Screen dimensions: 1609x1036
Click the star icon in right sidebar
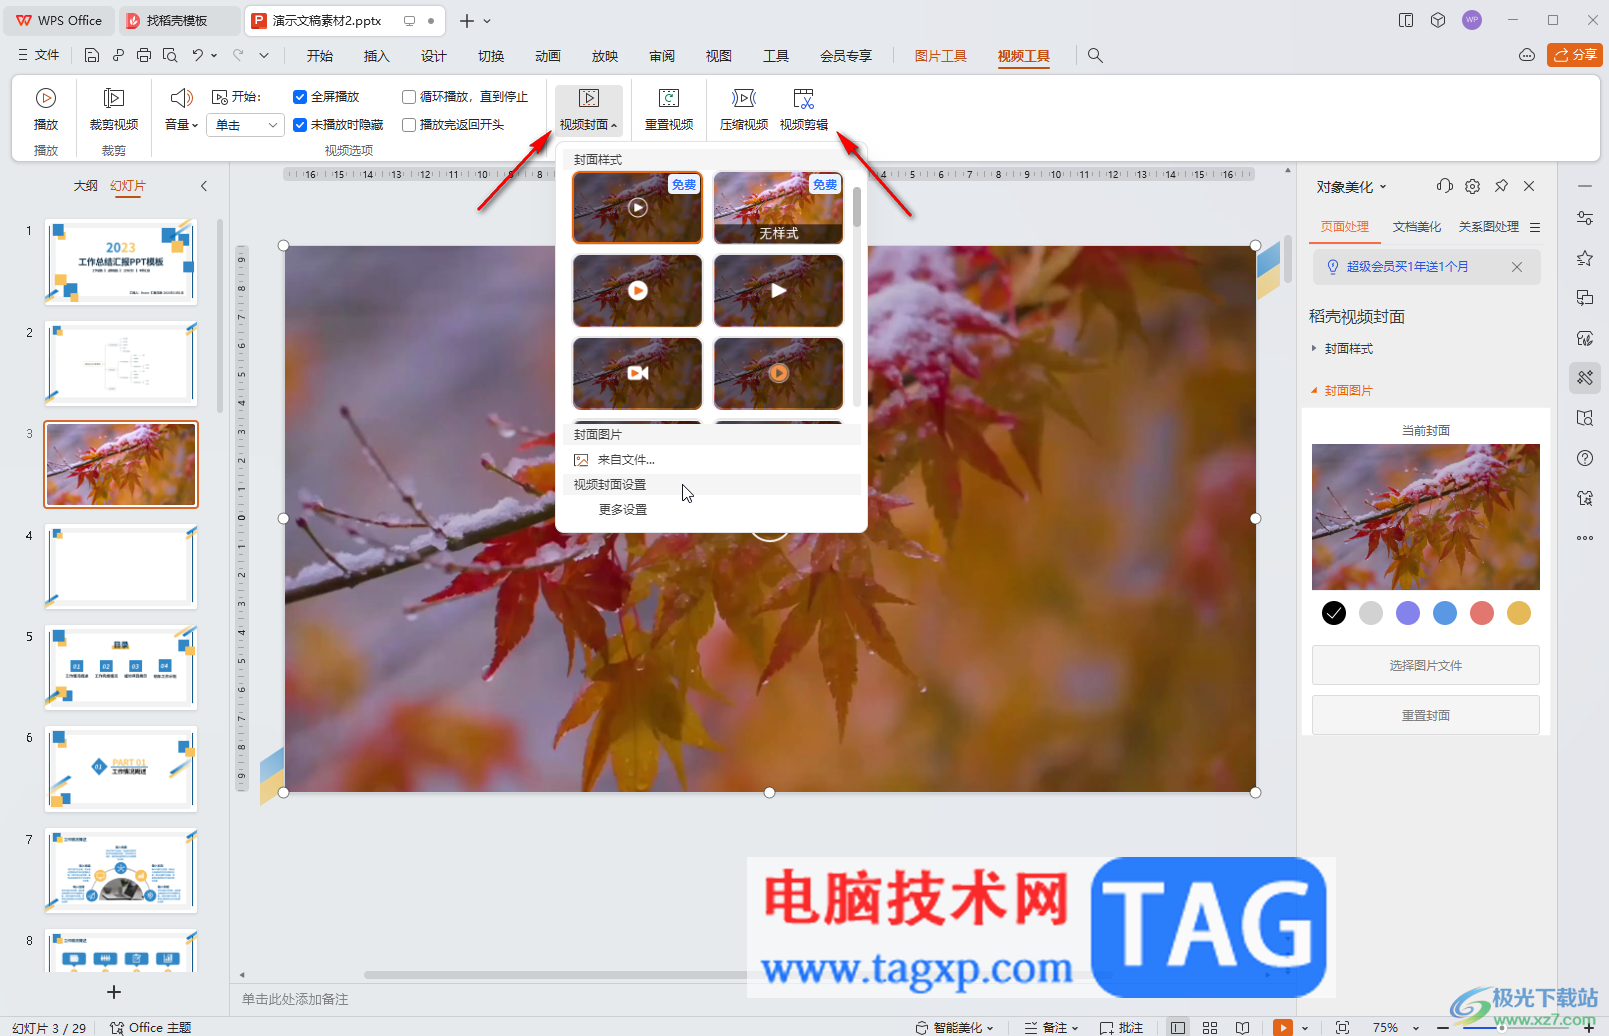1585,258
